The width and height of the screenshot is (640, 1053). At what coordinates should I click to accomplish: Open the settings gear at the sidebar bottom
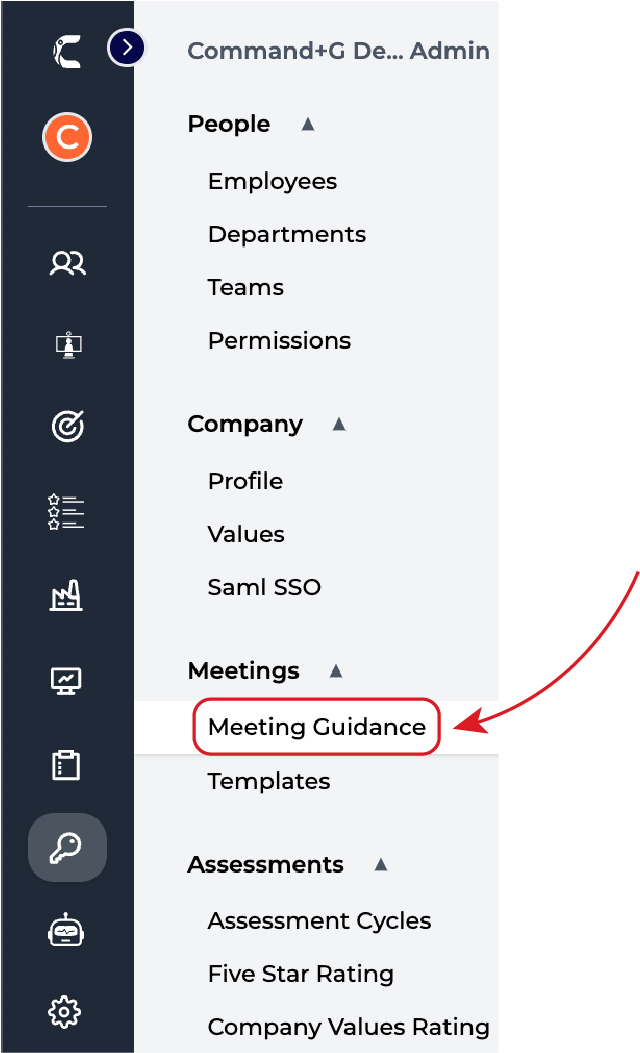pyautogui.click(x=66, y=1011)
